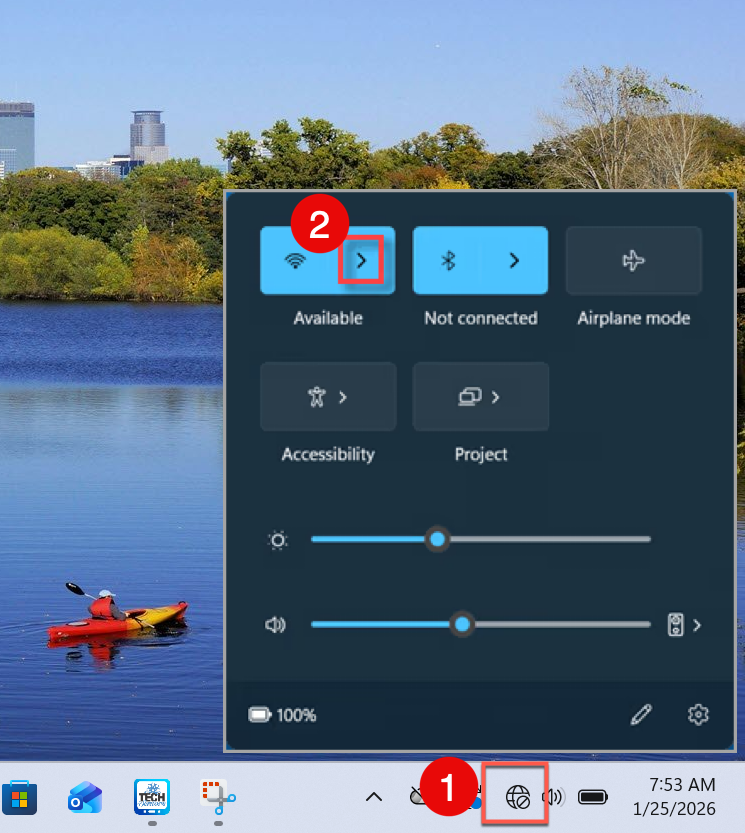
Task: Launch Outlook from the taskbar
Action: click(x=85, y=797)
